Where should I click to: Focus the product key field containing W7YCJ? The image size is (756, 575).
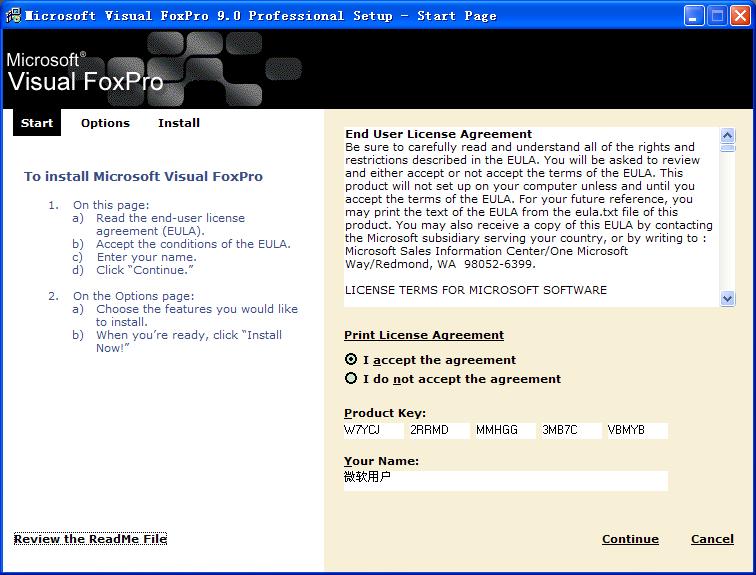tap(374, 430)
